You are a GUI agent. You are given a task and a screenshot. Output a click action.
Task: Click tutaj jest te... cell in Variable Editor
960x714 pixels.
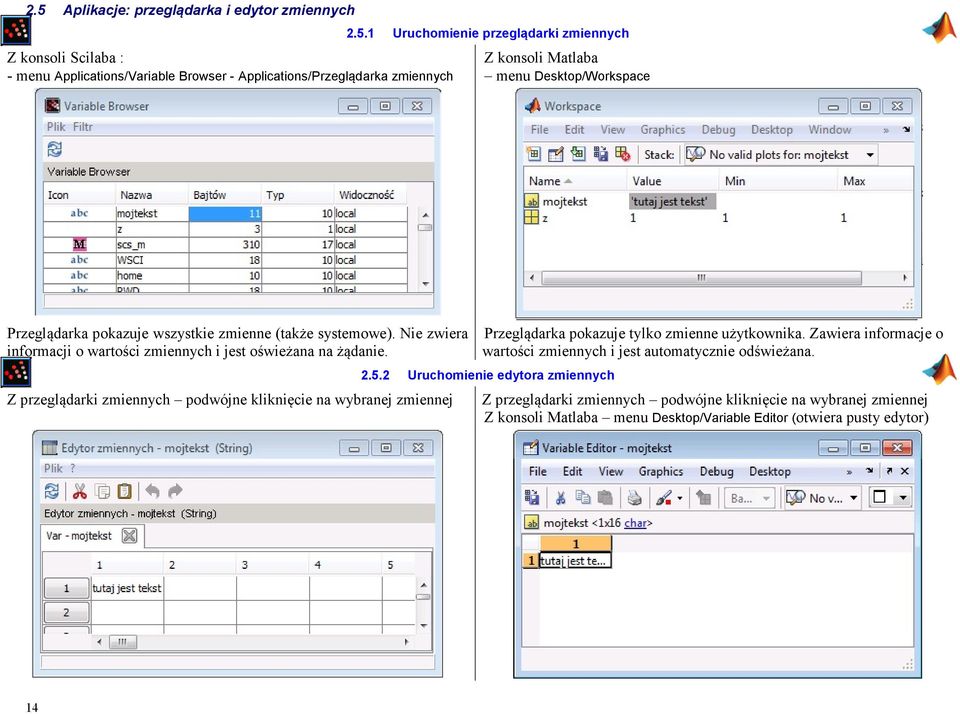pyautogui.click(x=575, y=560)
